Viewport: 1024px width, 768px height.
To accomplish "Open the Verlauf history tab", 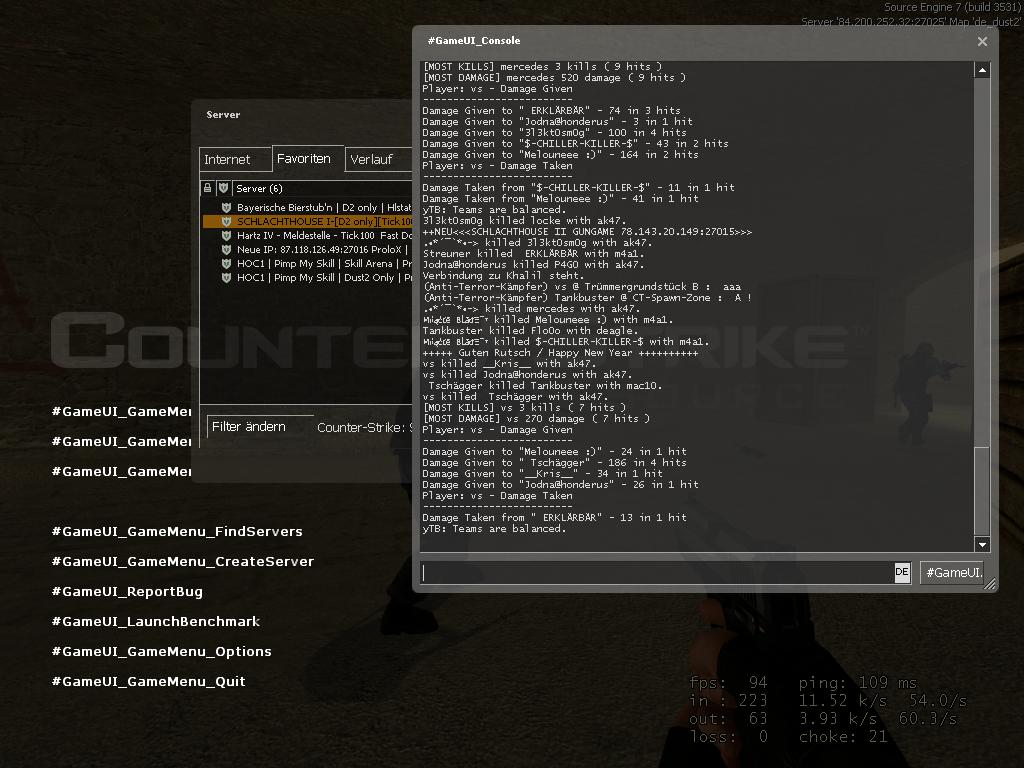I will point(371,160).
